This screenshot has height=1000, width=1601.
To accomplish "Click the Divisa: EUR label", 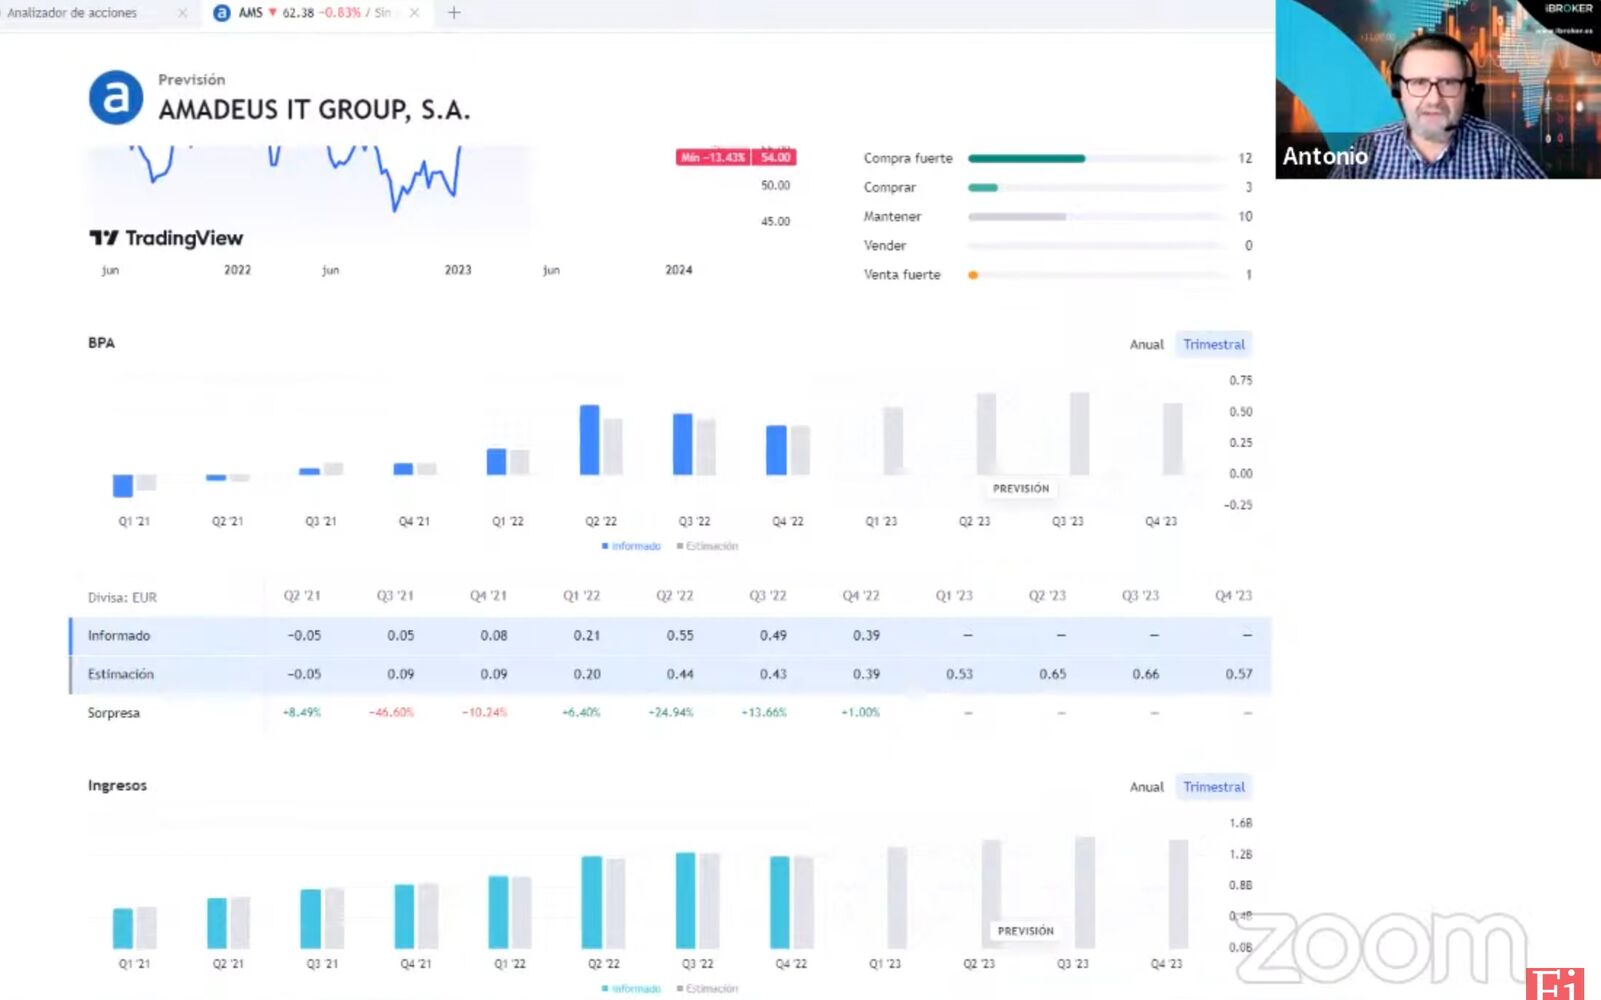I will [122, 597].
